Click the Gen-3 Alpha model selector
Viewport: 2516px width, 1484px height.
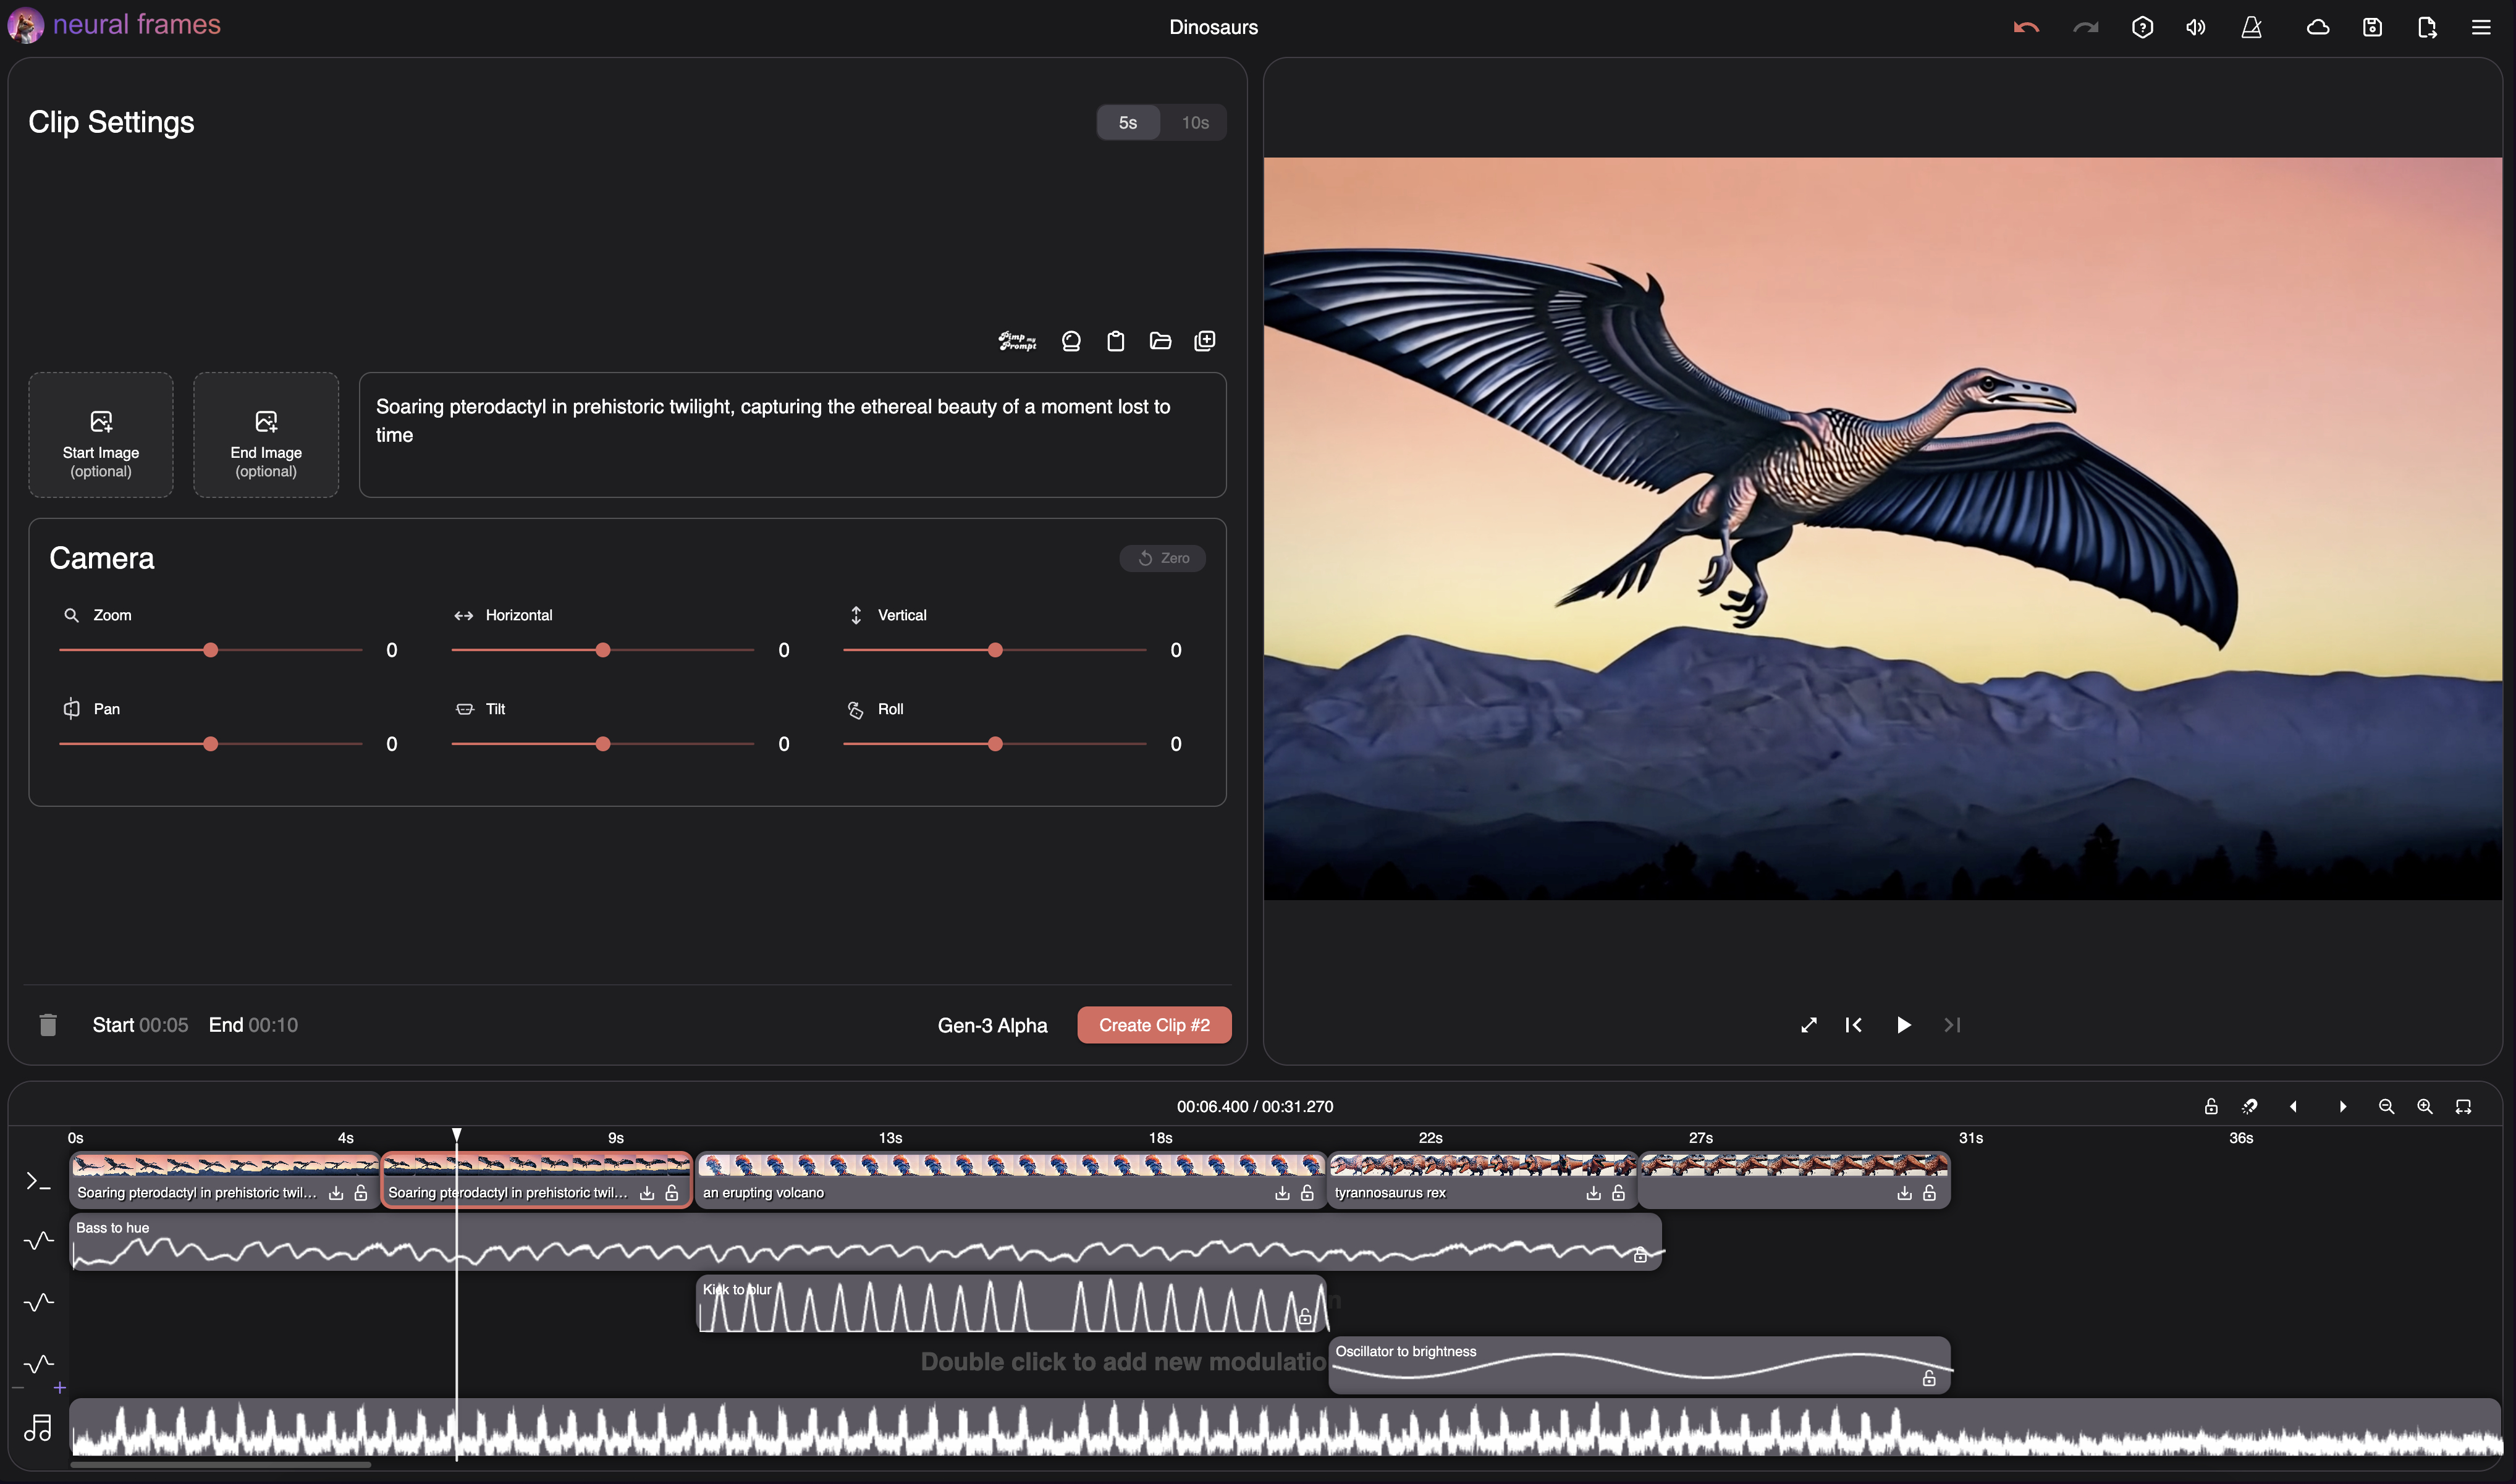click(992, 1025)
